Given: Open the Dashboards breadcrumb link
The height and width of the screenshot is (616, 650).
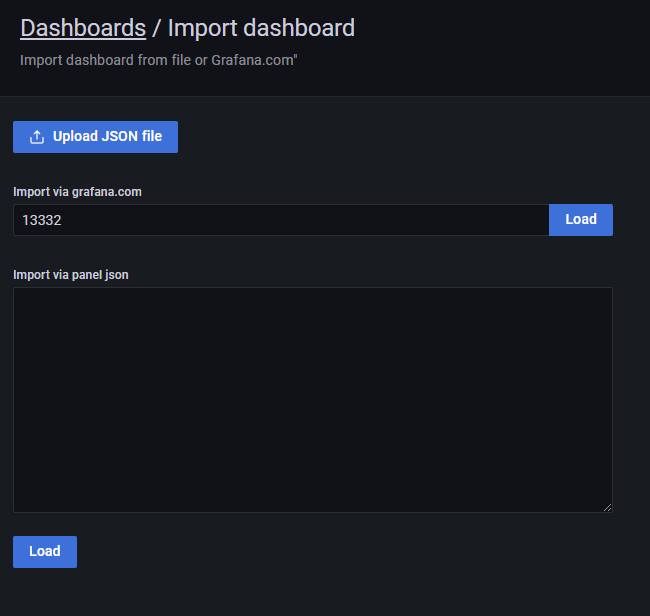Looking at the screenshot, I should pyautogui.click(x=83, y=28).
